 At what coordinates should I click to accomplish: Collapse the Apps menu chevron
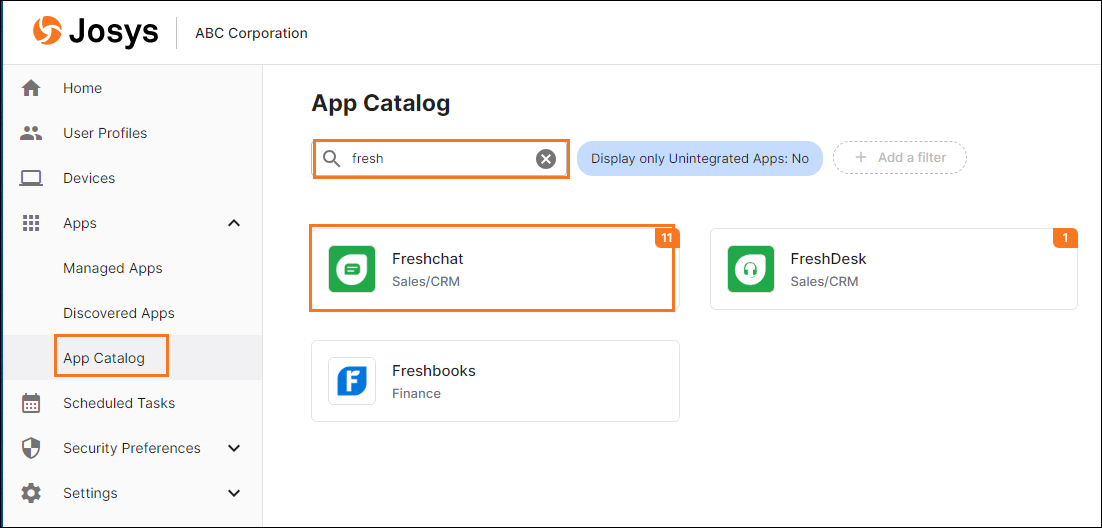tap(234, 223)
